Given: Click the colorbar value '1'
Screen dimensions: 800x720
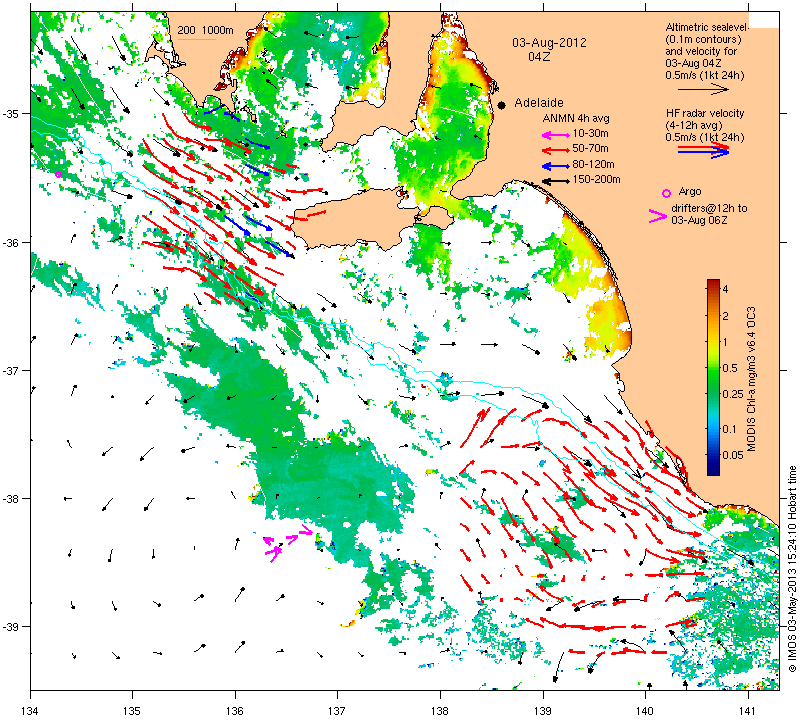Looking at the screenshot, I should (x=726, y=342).
